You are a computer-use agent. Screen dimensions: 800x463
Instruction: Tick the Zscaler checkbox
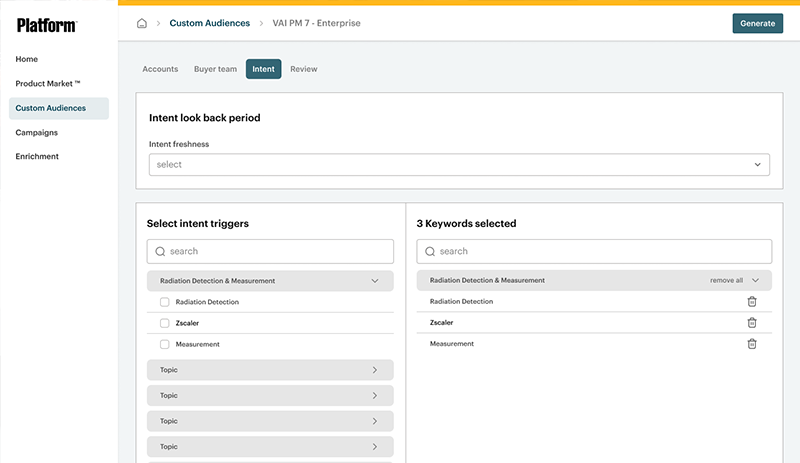[x=165, y=323]
